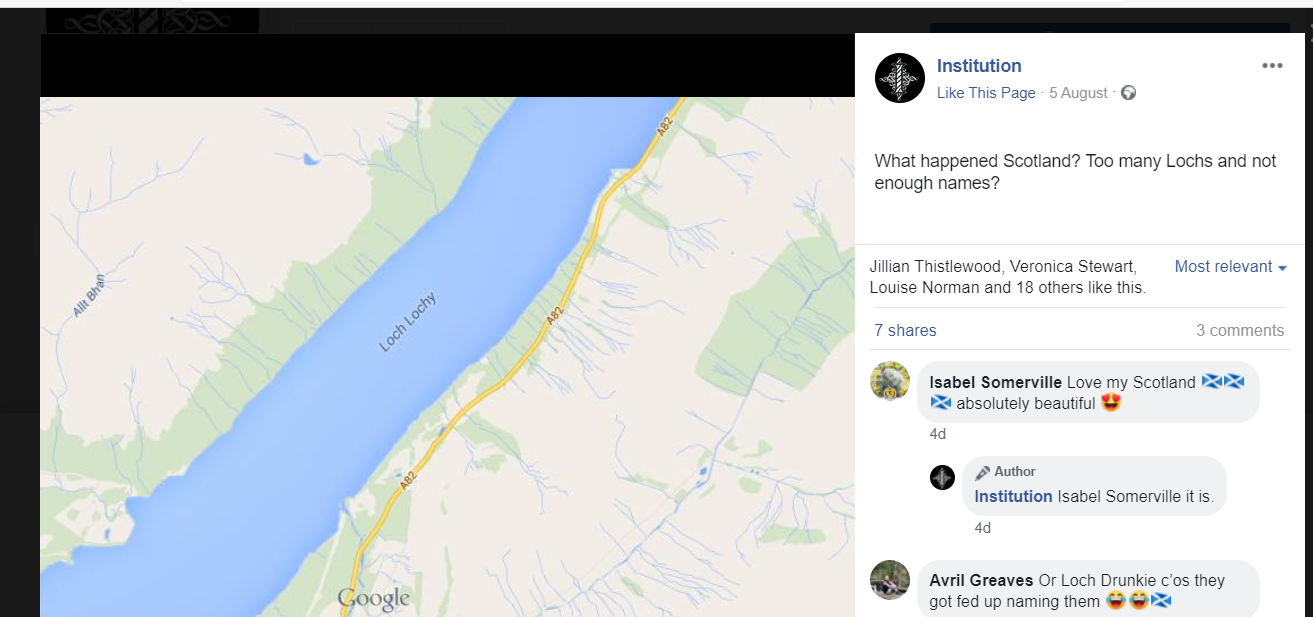Open Isabel Somerville's profile picture
This screenshot has width=1313, height=617.
point(890,381)
